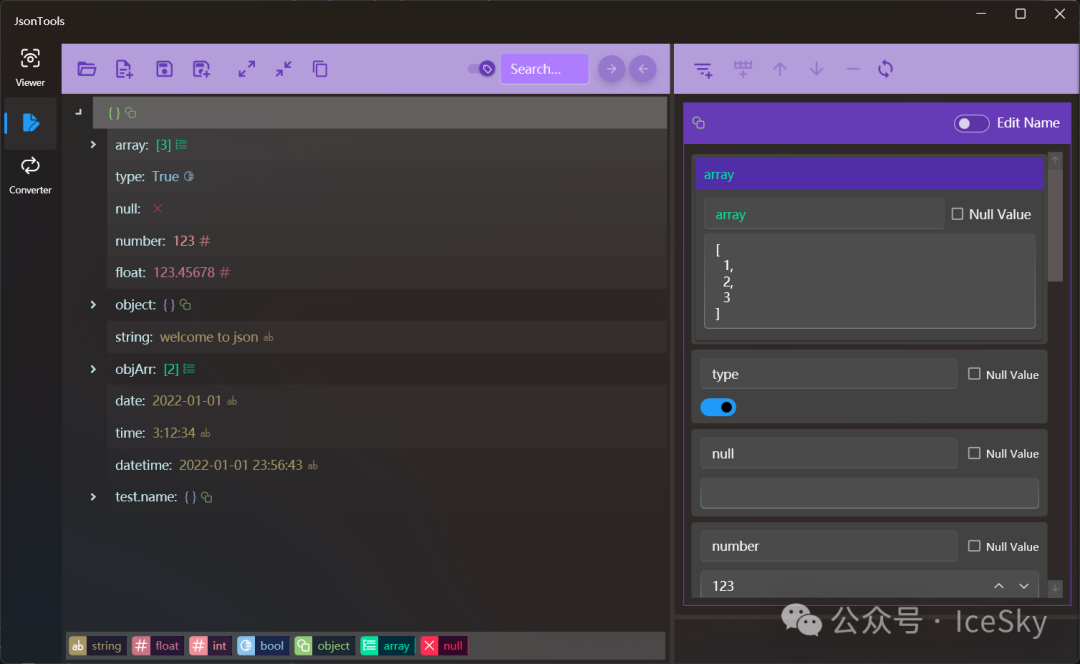Open the Converter tab in sidebar
This screenshot has height=664, width=1080.
(x=30, y=173)
